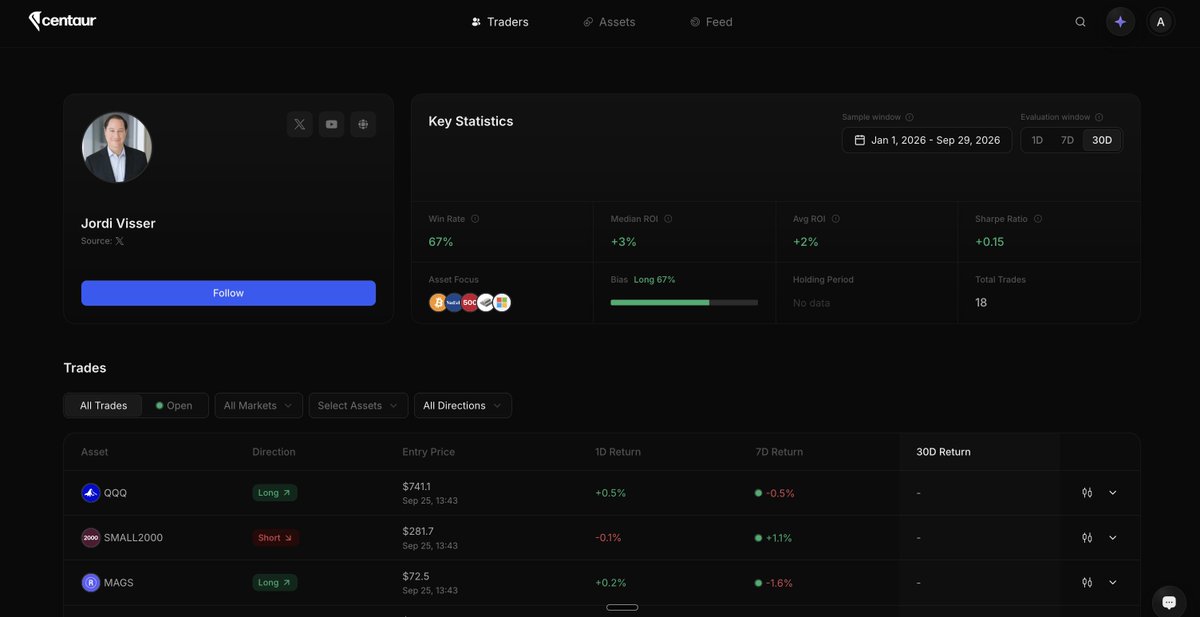Open the AI sparkle assistant button
This screenshot has width=1200, height=617.
[1120, 22]
